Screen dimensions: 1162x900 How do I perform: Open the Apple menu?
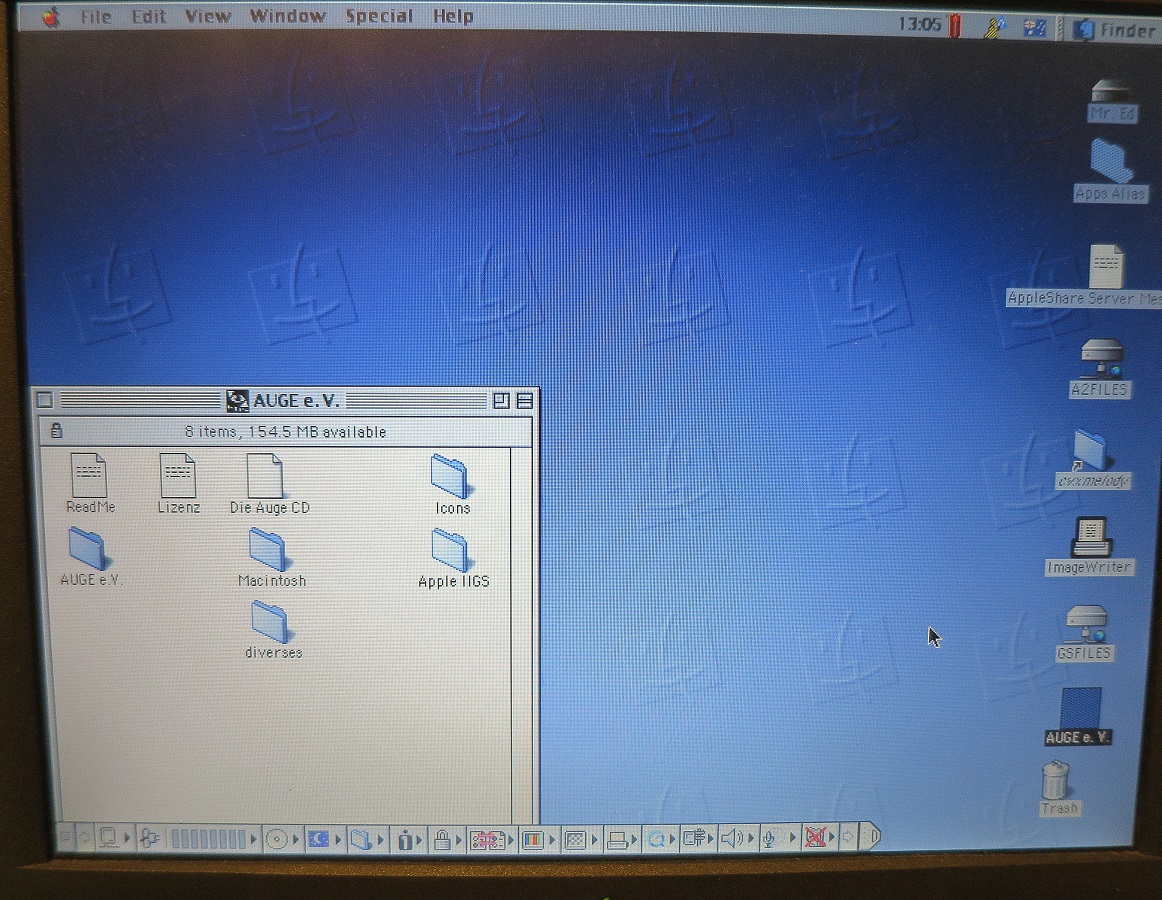(x=50, y=16)
